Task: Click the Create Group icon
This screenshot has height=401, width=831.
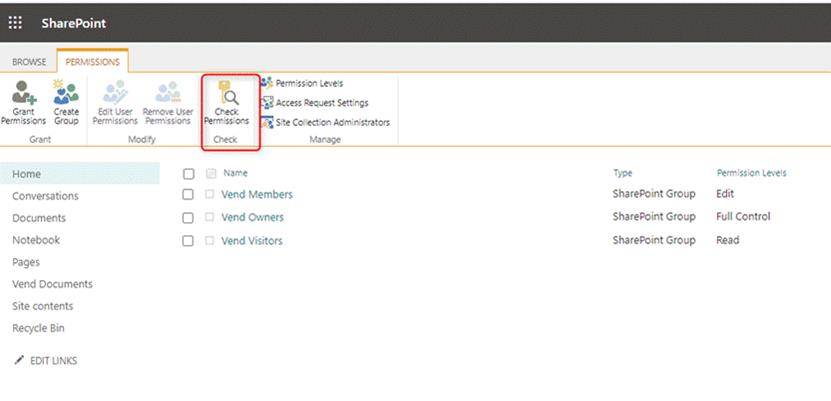Action: click(x=66, y=92)
